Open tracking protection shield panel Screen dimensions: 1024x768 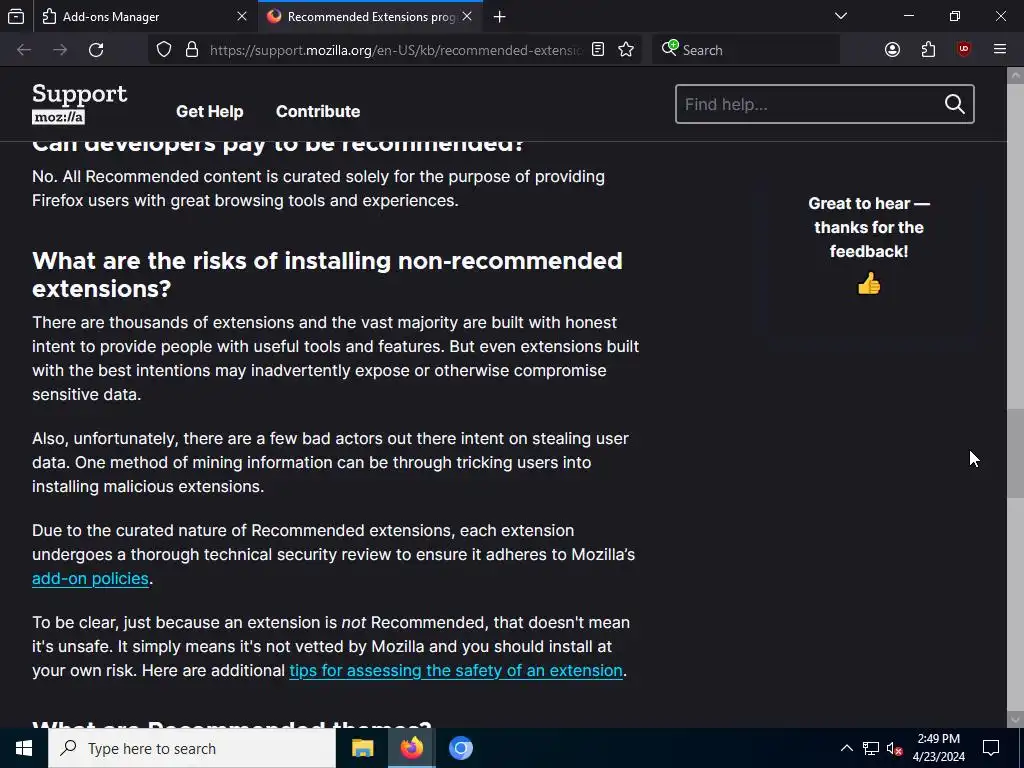164,50
